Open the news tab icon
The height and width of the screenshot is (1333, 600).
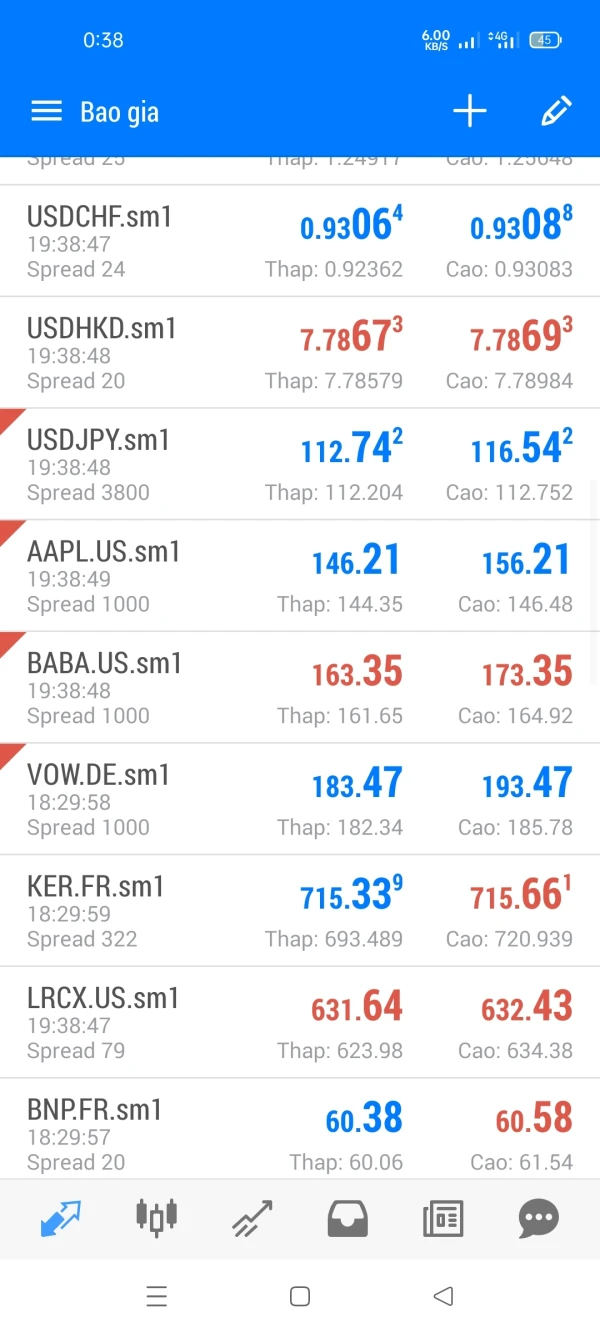(442, 1217)
